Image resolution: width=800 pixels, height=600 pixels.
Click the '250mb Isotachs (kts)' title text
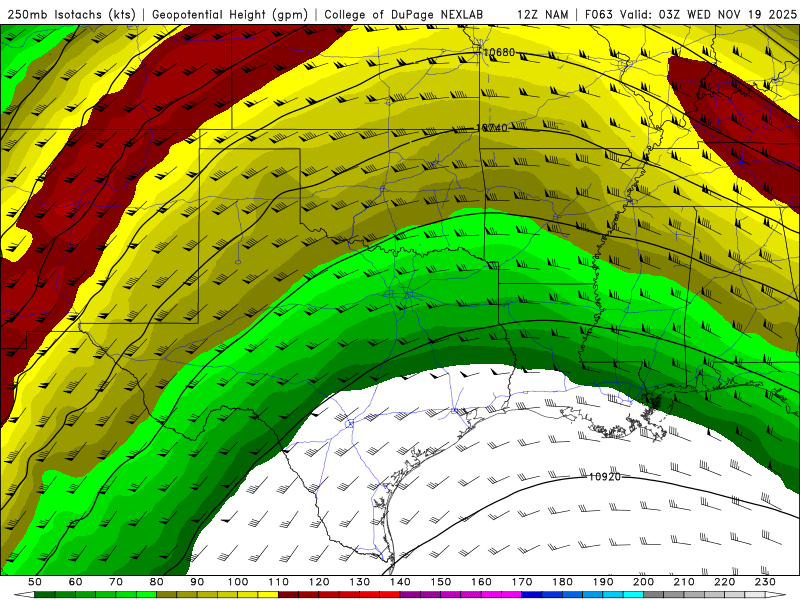pos(71,14)
